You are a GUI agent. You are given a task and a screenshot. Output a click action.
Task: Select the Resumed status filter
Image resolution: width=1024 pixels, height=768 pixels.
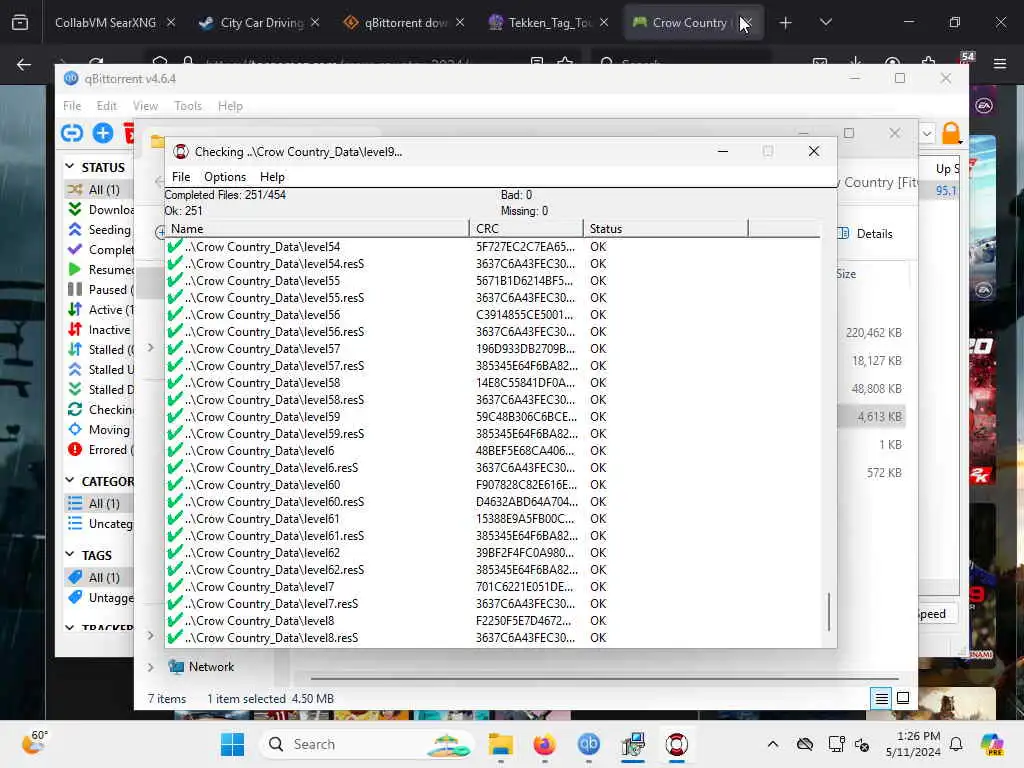pyautogui.click(x=100, y=270)
